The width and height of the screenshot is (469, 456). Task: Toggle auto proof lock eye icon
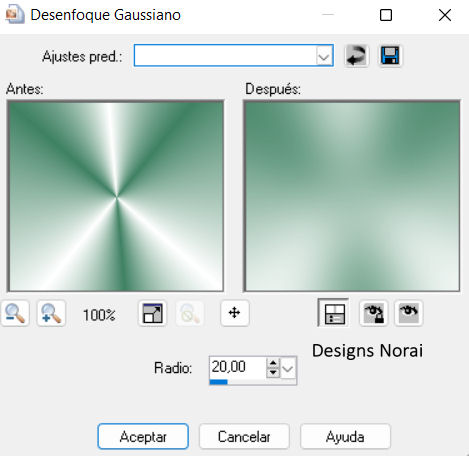coord(374,313)
